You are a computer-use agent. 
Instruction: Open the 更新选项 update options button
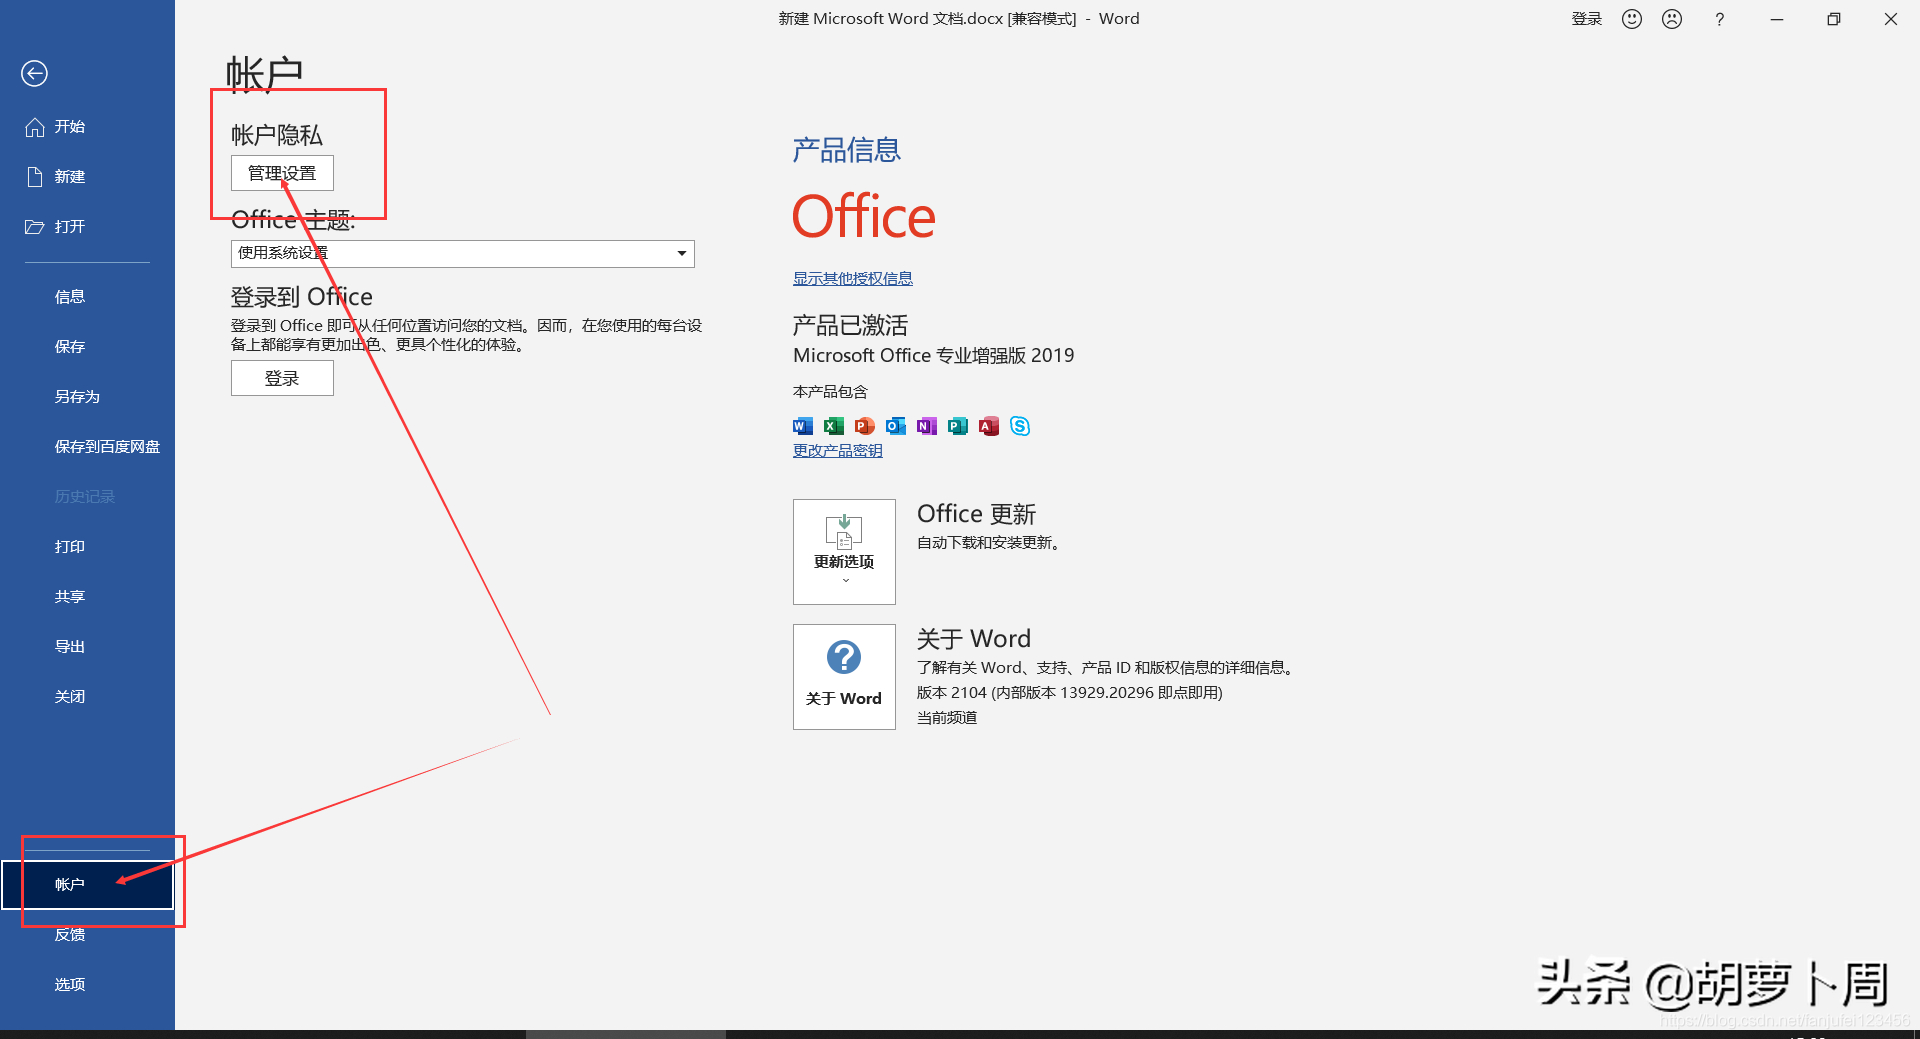[x=844, y=552]
